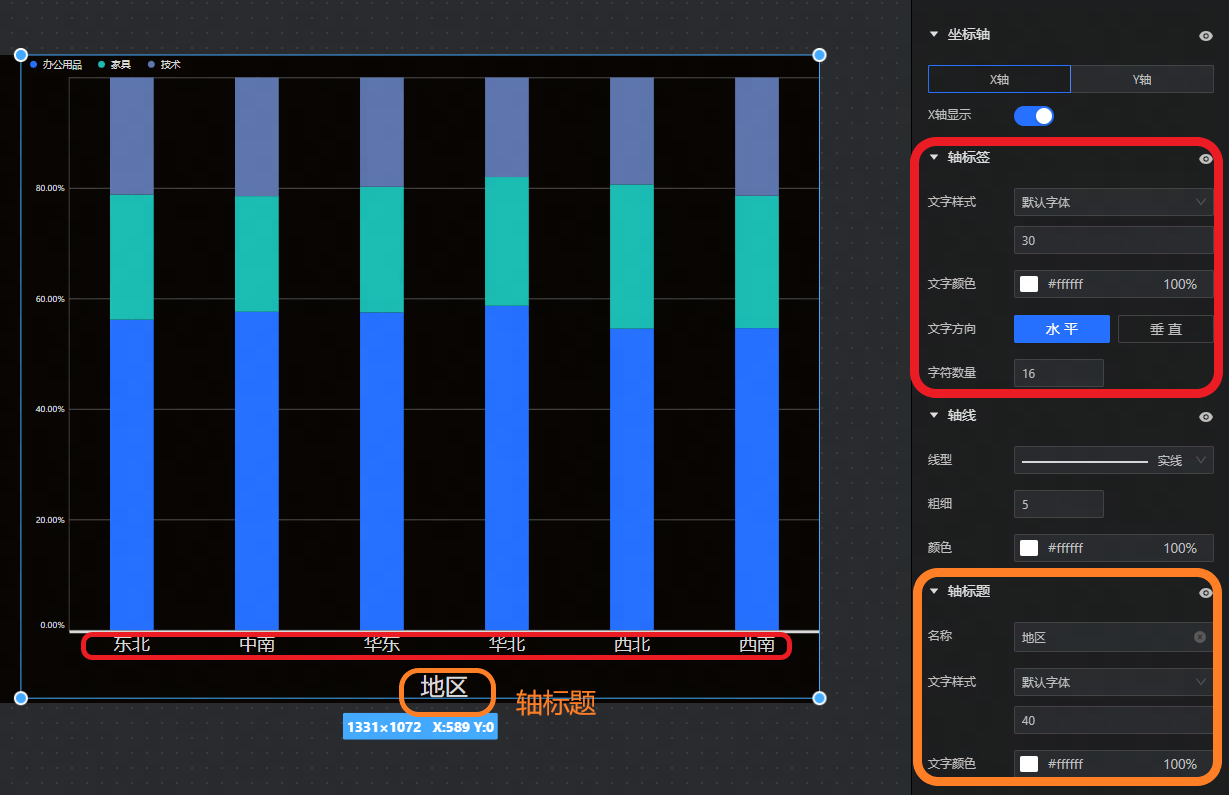Screen dimensions: 1229x795
Task: Collapse the 坐标轴 section
Action: [934, 35]
